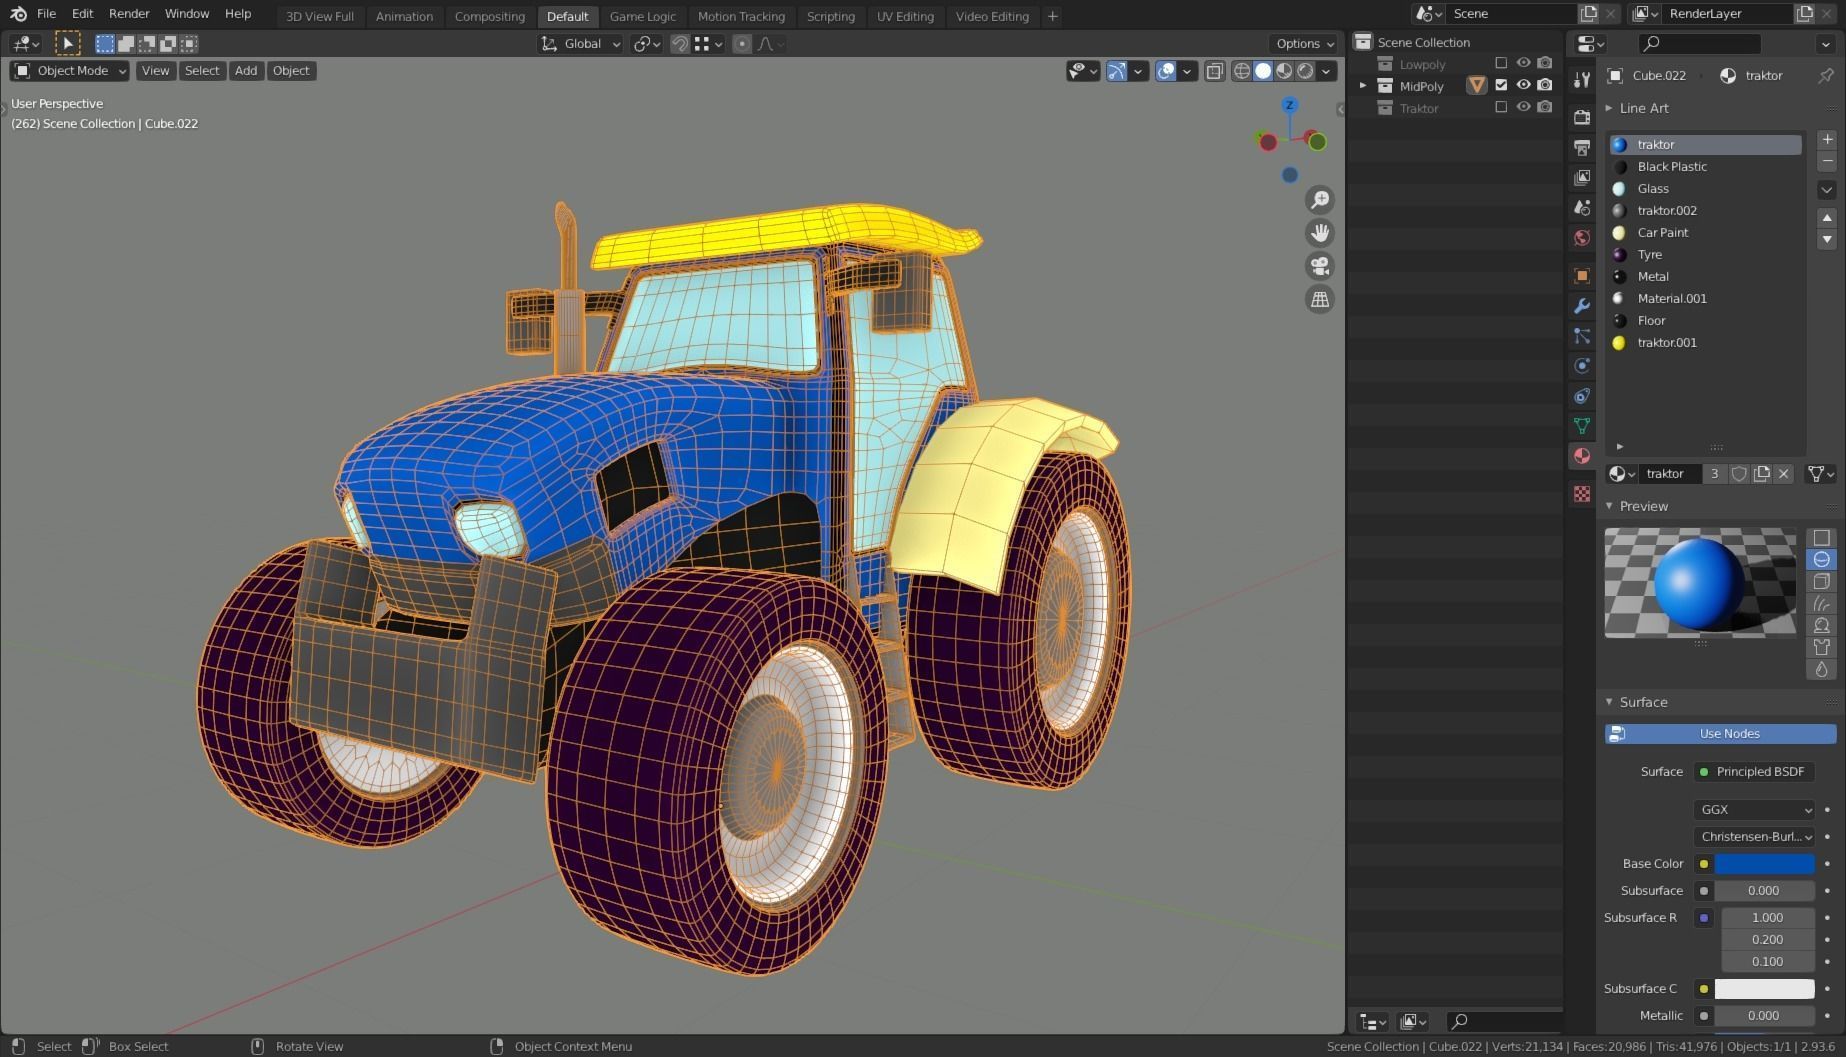Open the Render menu
Image resolution: width=1846 pixels, height=1057 pixels.
click(129, 14)
